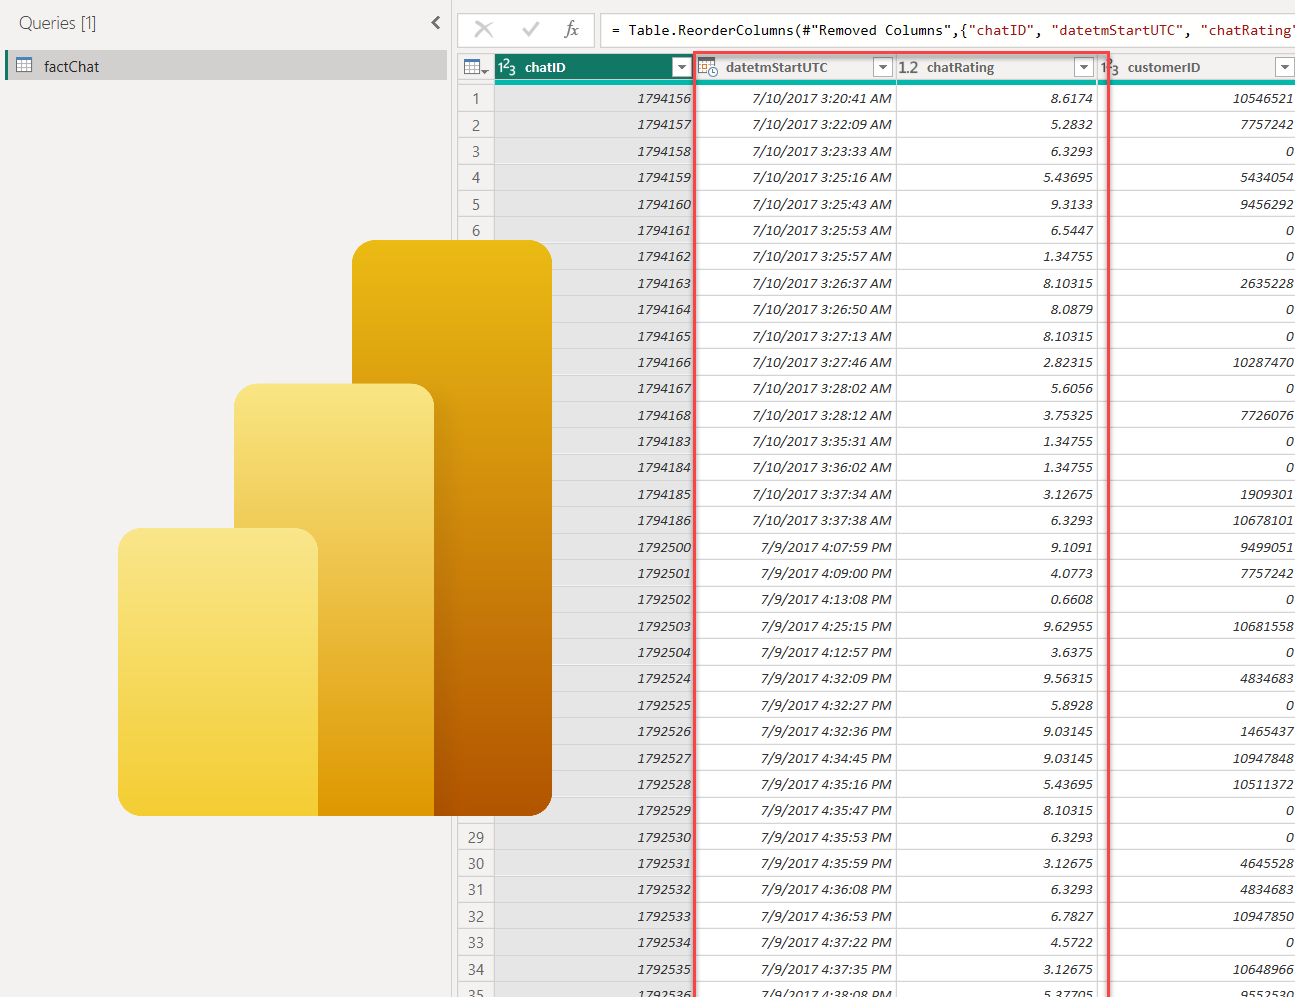
Task: Click chatRating cell 4.5722
Action: coord(996,942)
